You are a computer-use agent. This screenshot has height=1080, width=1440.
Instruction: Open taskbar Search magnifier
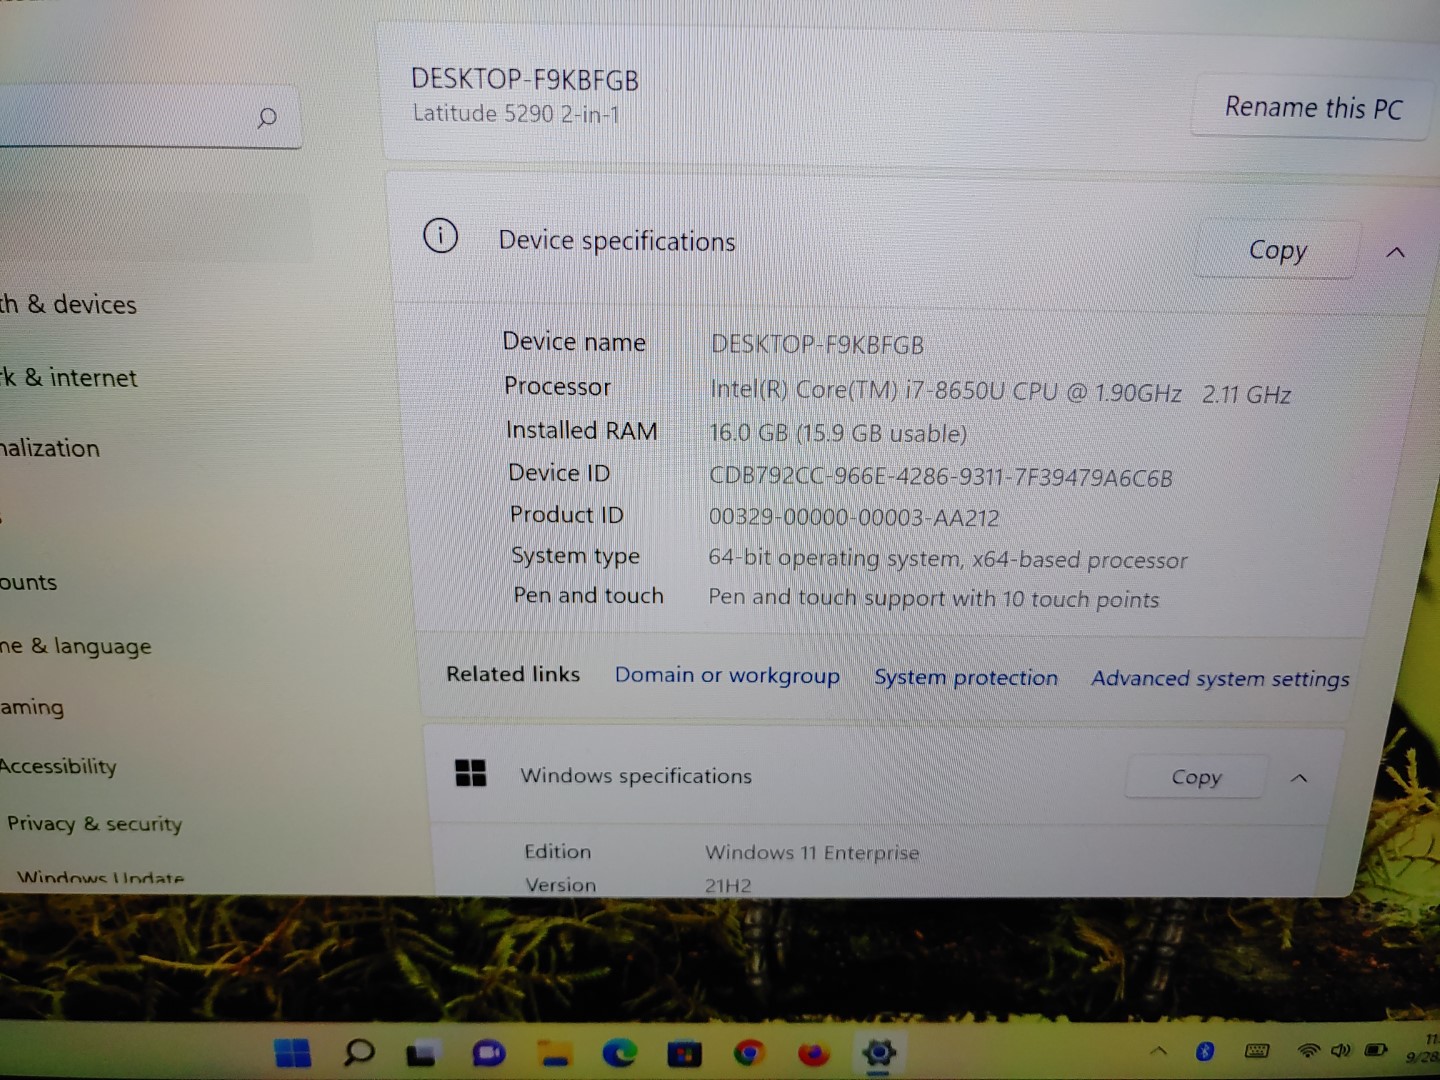pos(358,1052)
